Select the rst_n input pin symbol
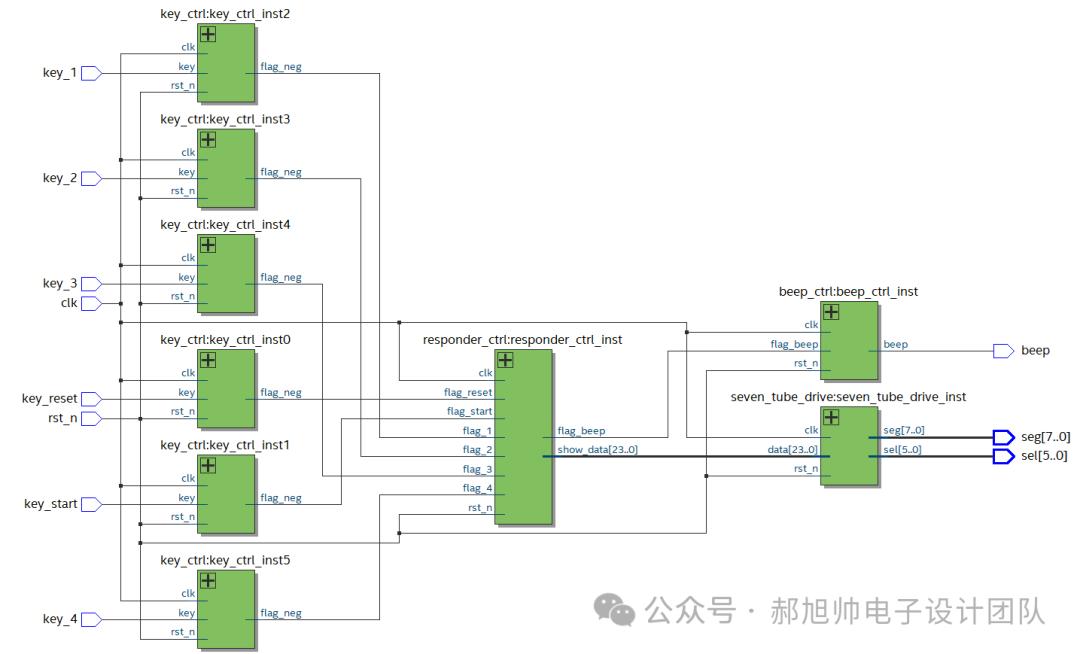Viewport: 1080px width, 654px height. click(91, 418)
